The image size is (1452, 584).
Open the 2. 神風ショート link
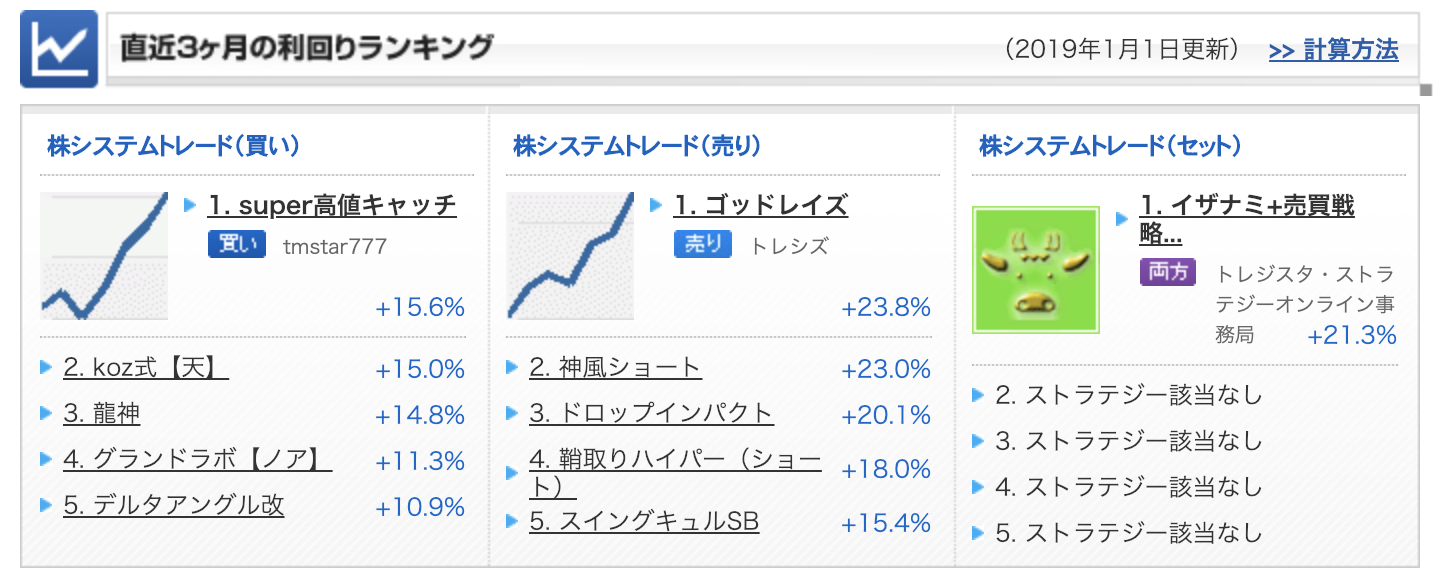pos(615,368)
